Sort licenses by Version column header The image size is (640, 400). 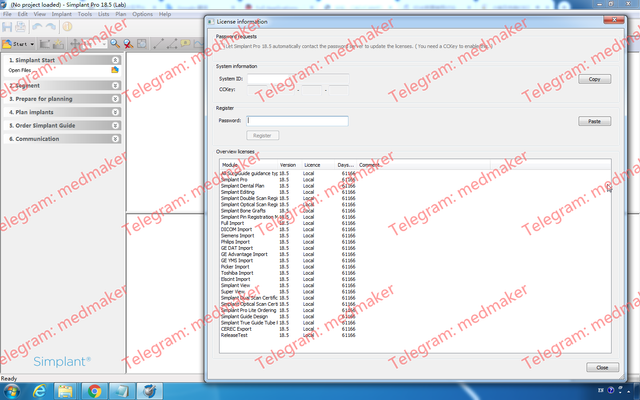(289, 165)
